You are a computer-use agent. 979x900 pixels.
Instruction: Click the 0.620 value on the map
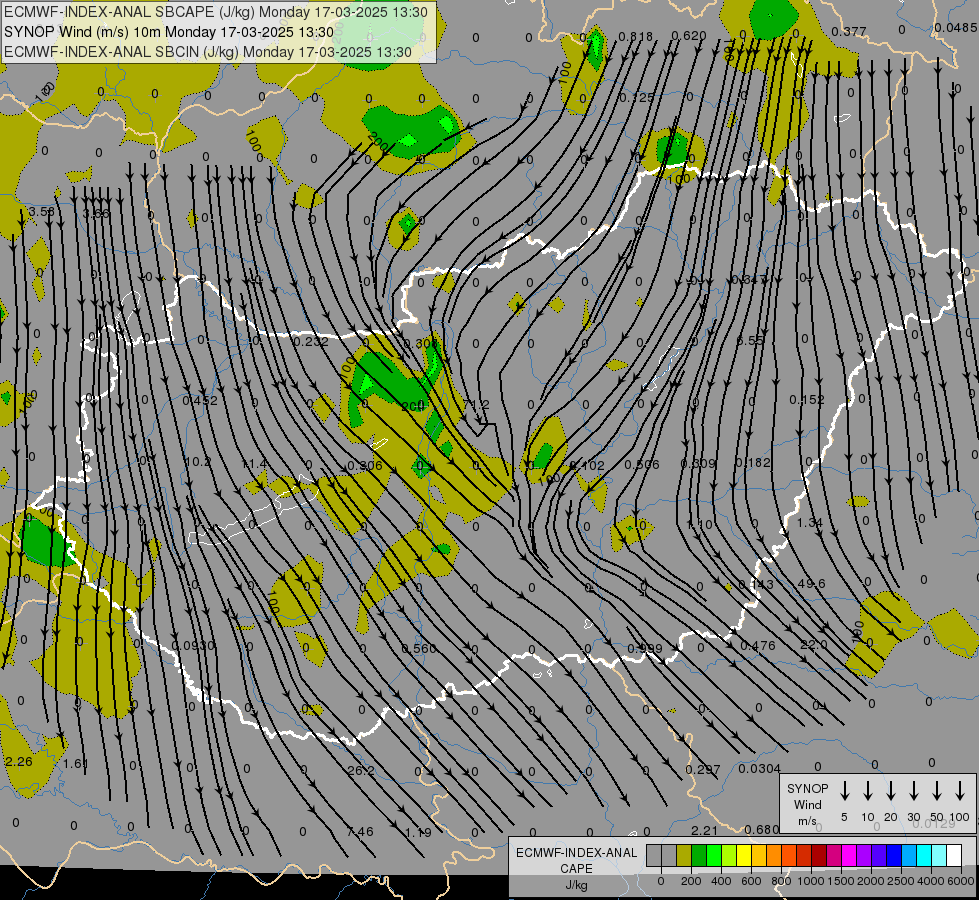pyautogui.click(x=689, y=36)
